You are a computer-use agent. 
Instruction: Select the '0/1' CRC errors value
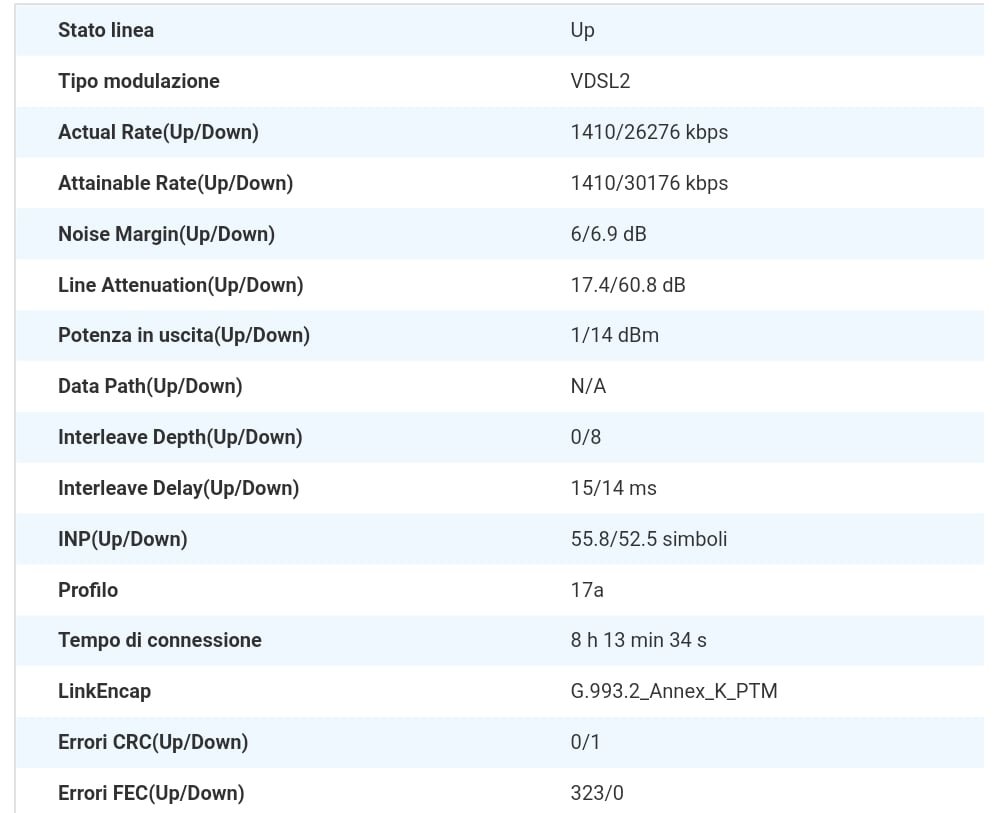pyautogui.click(x=585, y=742)
